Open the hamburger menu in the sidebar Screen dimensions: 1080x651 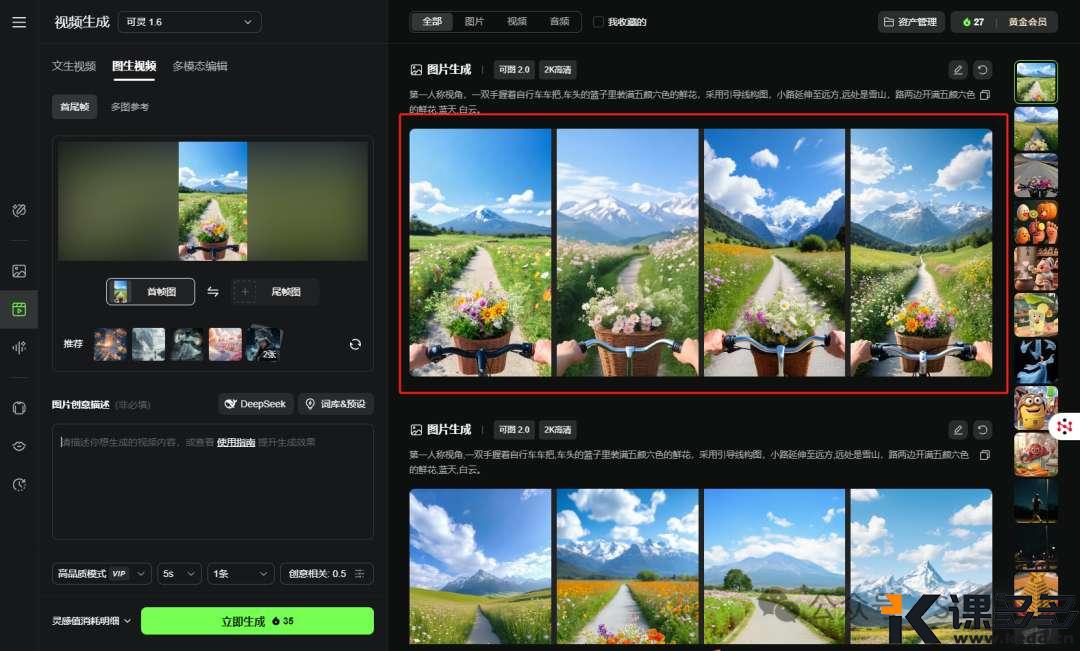[19, 22]
